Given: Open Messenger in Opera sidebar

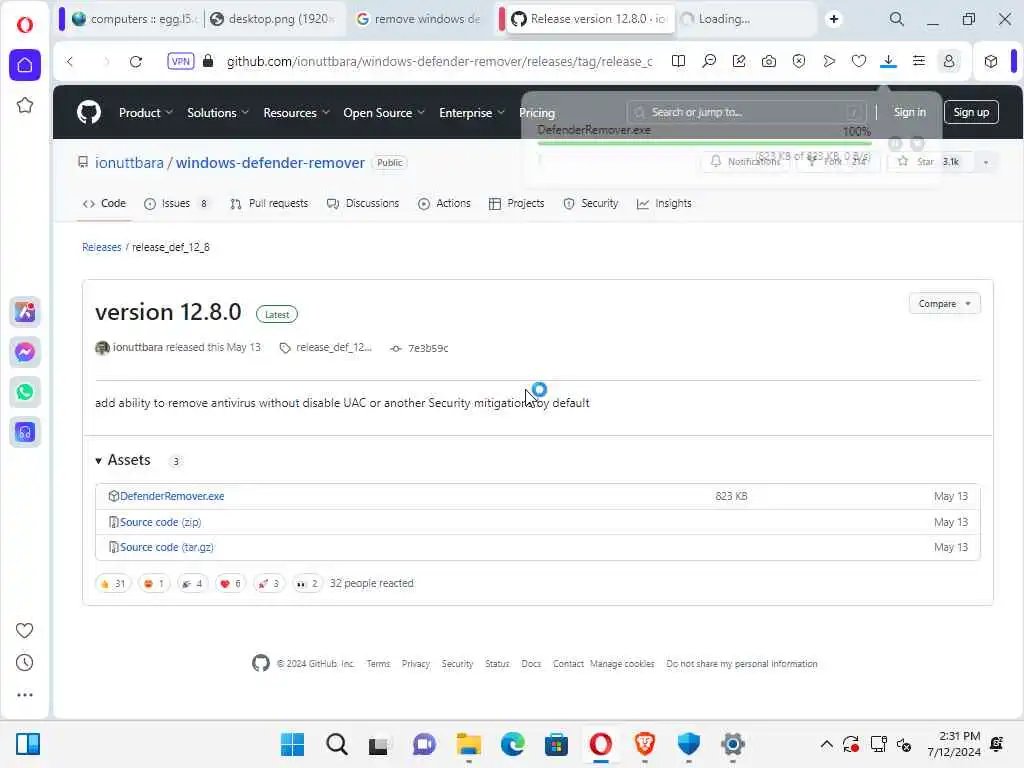Looking at the screenshot, I should [25, 352].
